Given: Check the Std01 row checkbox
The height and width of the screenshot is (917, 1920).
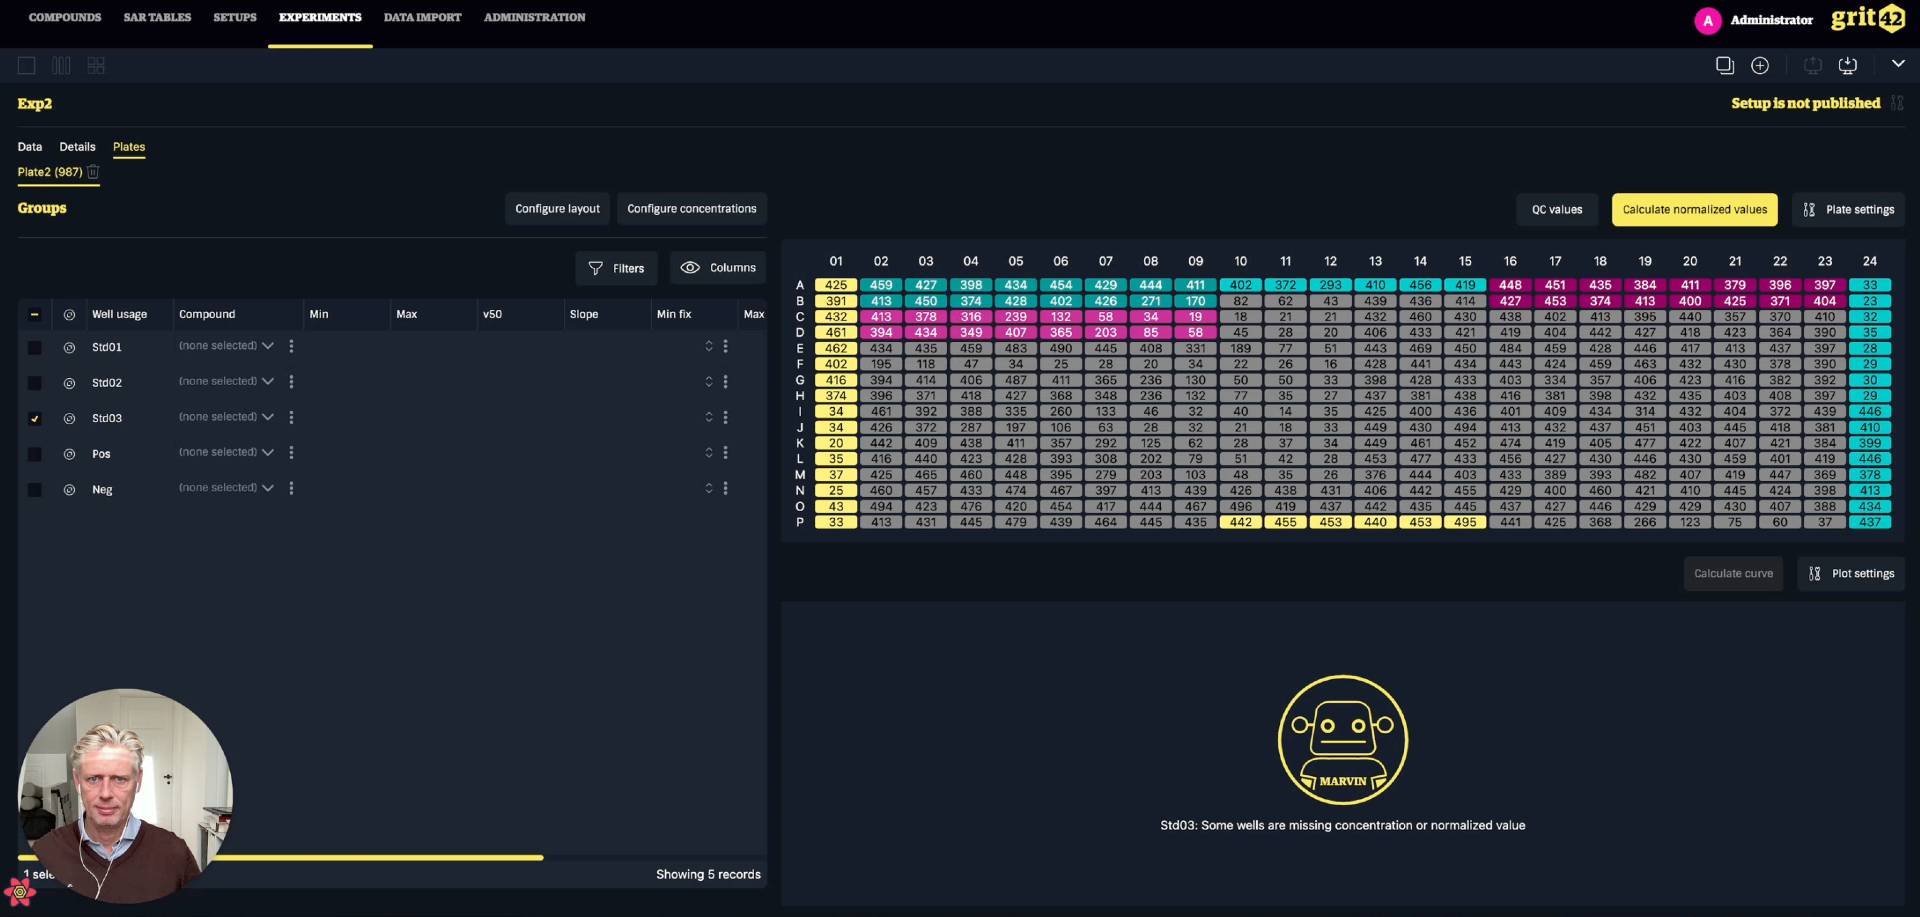Looking at the screenshot, I should 35,348.
